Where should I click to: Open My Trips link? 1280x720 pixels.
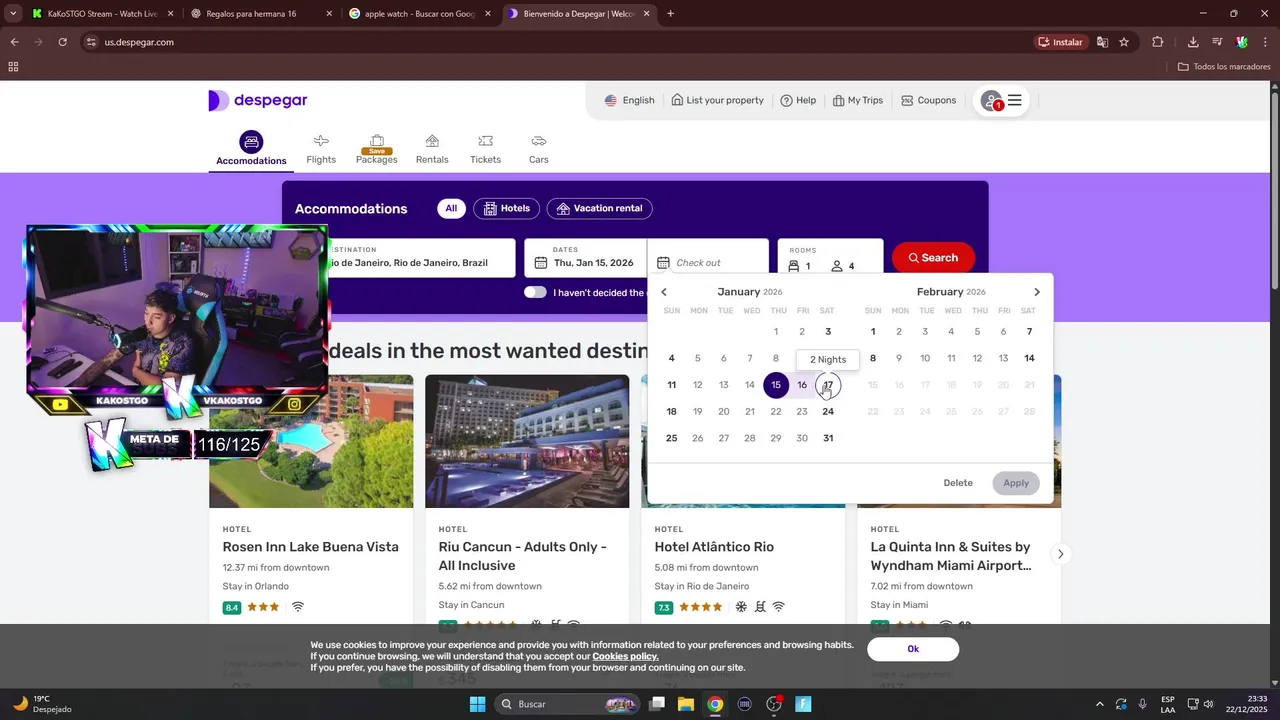tap(858, 100)
